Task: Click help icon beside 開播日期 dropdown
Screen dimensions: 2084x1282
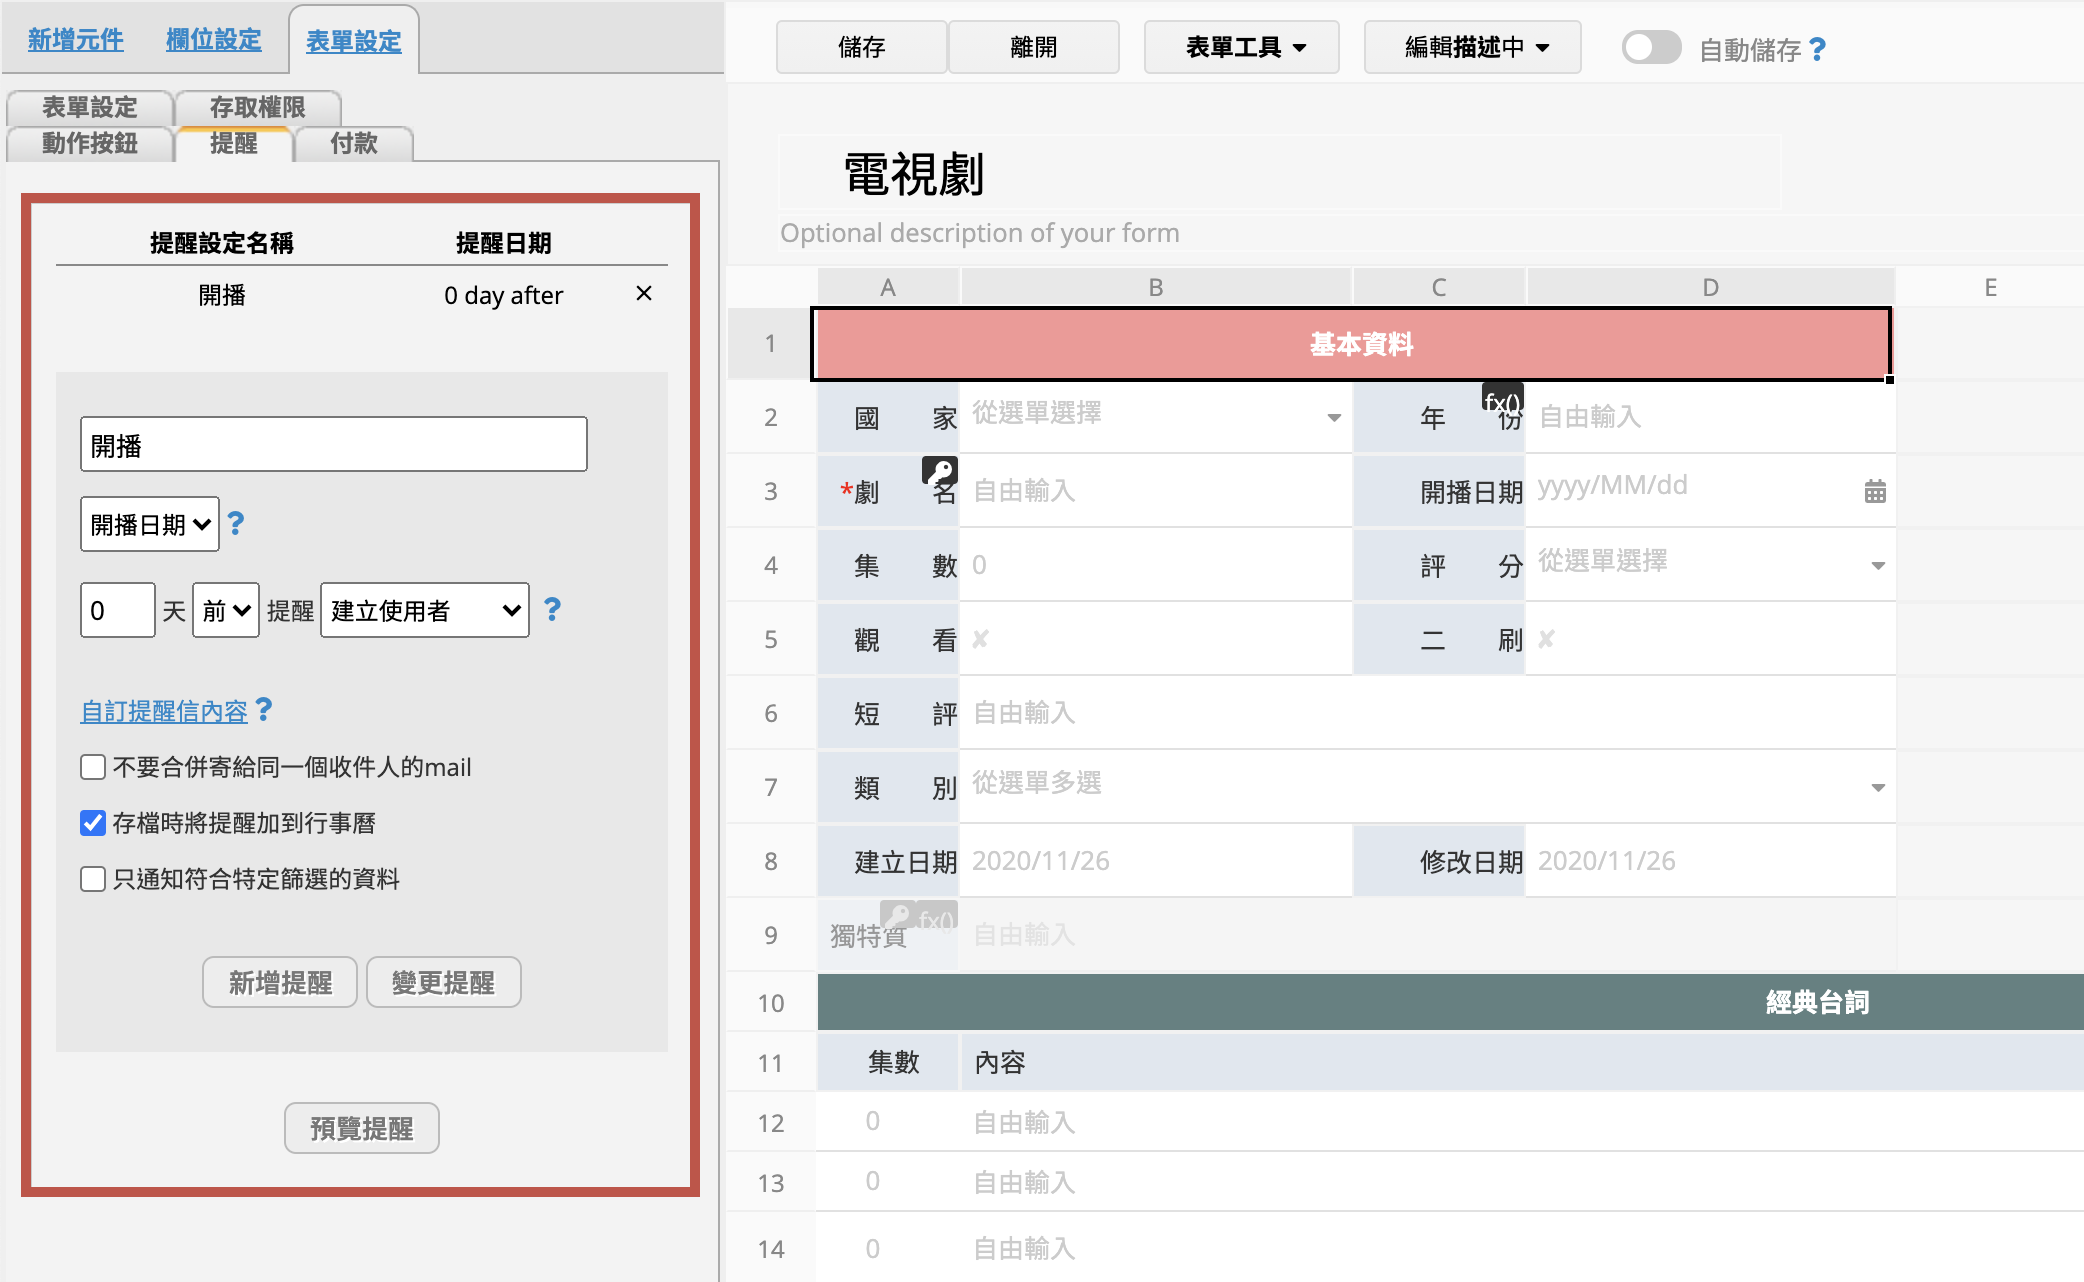Action: [236, 523]
